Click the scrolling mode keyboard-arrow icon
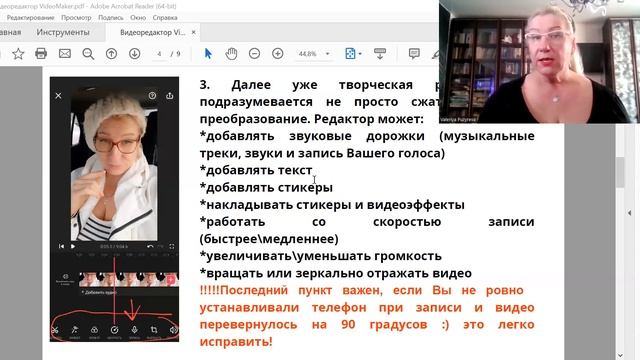 coord(380,53)
